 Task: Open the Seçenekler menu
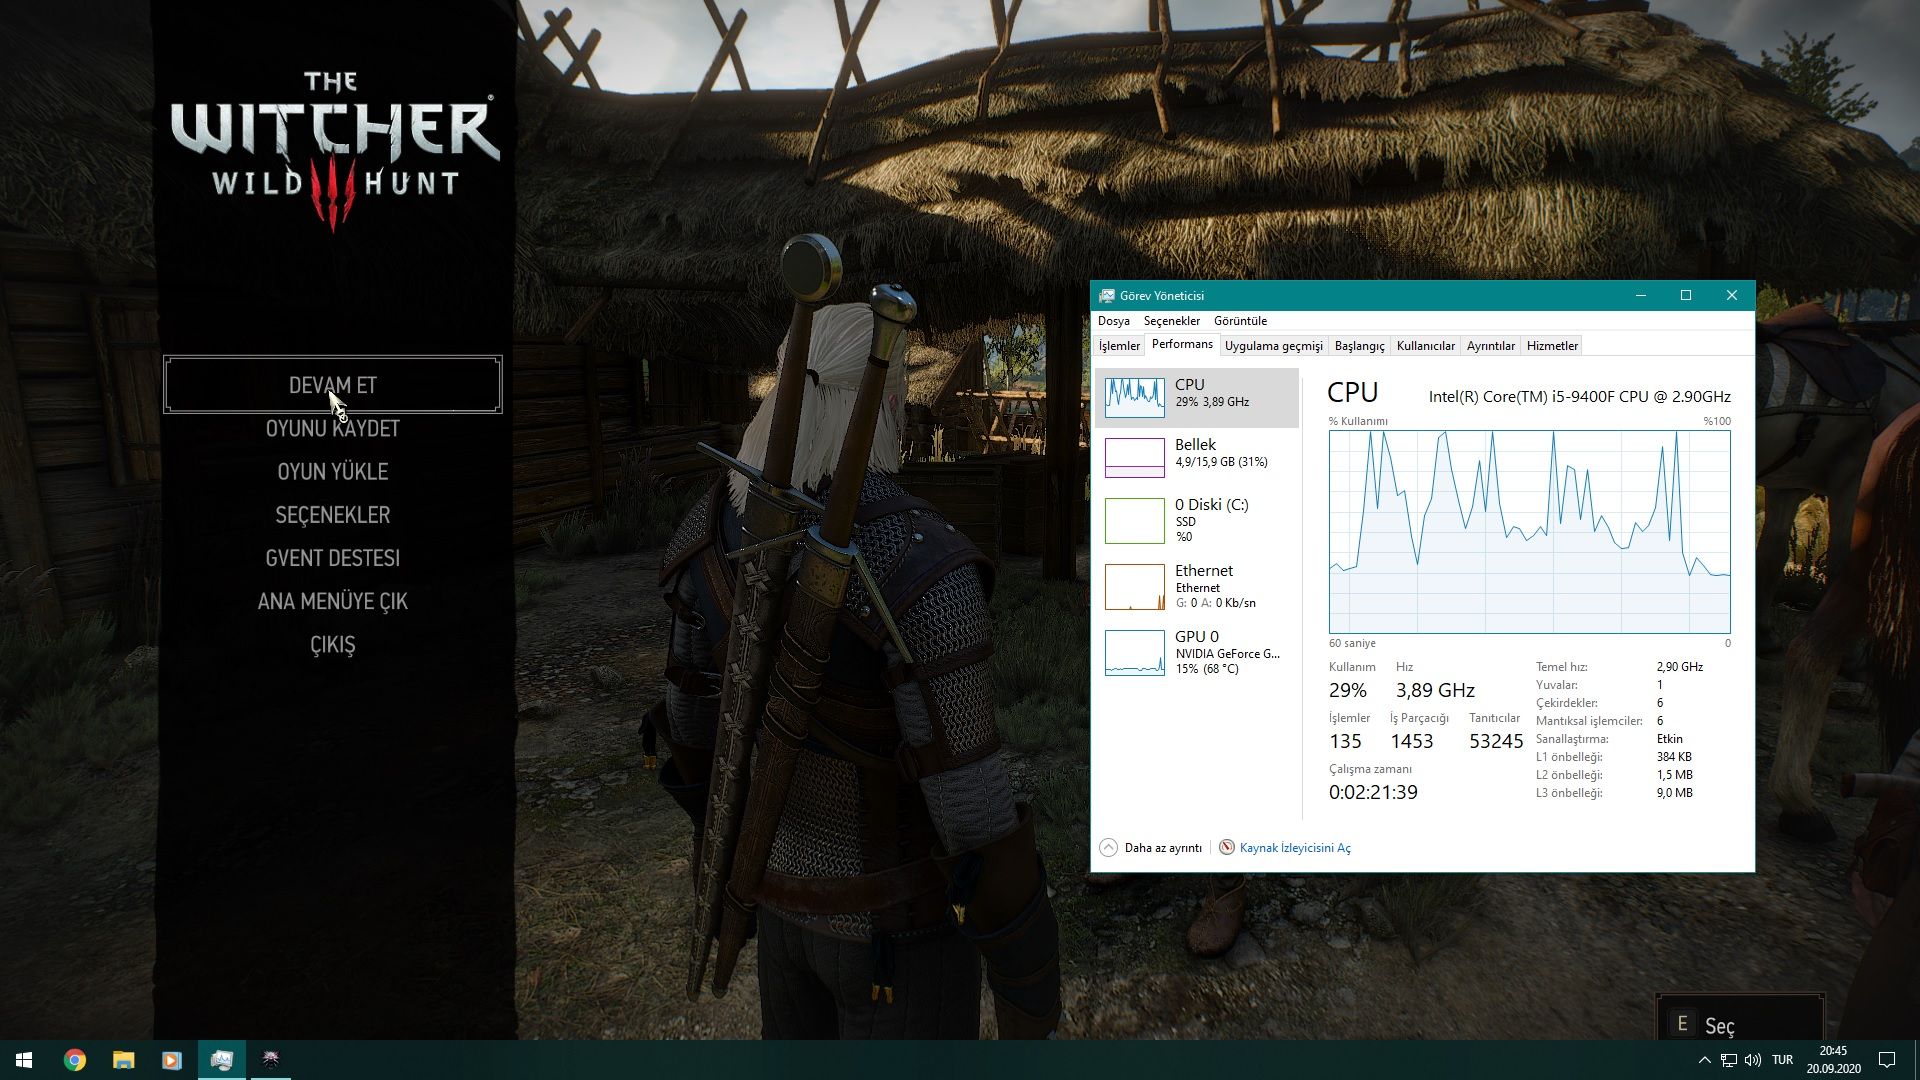pos(1171,321)
